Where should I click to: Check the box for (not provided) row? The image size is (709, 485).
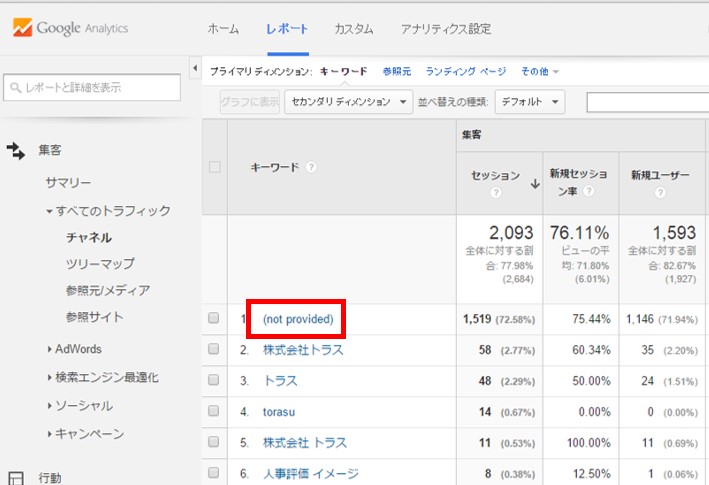213,318
